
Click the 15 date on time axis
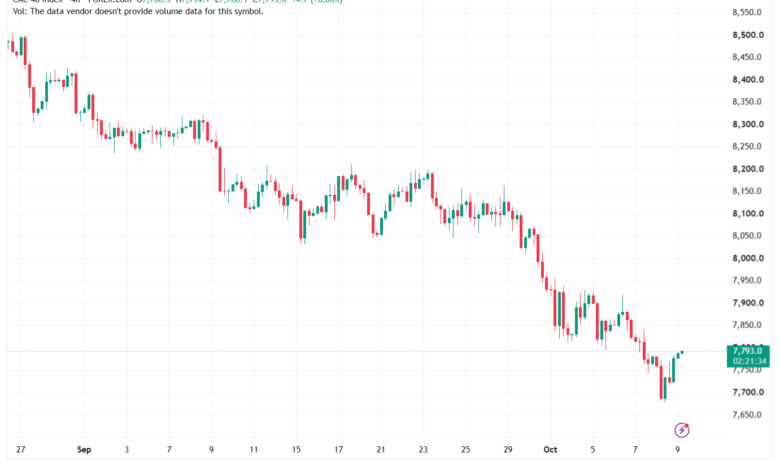point(296,450)
